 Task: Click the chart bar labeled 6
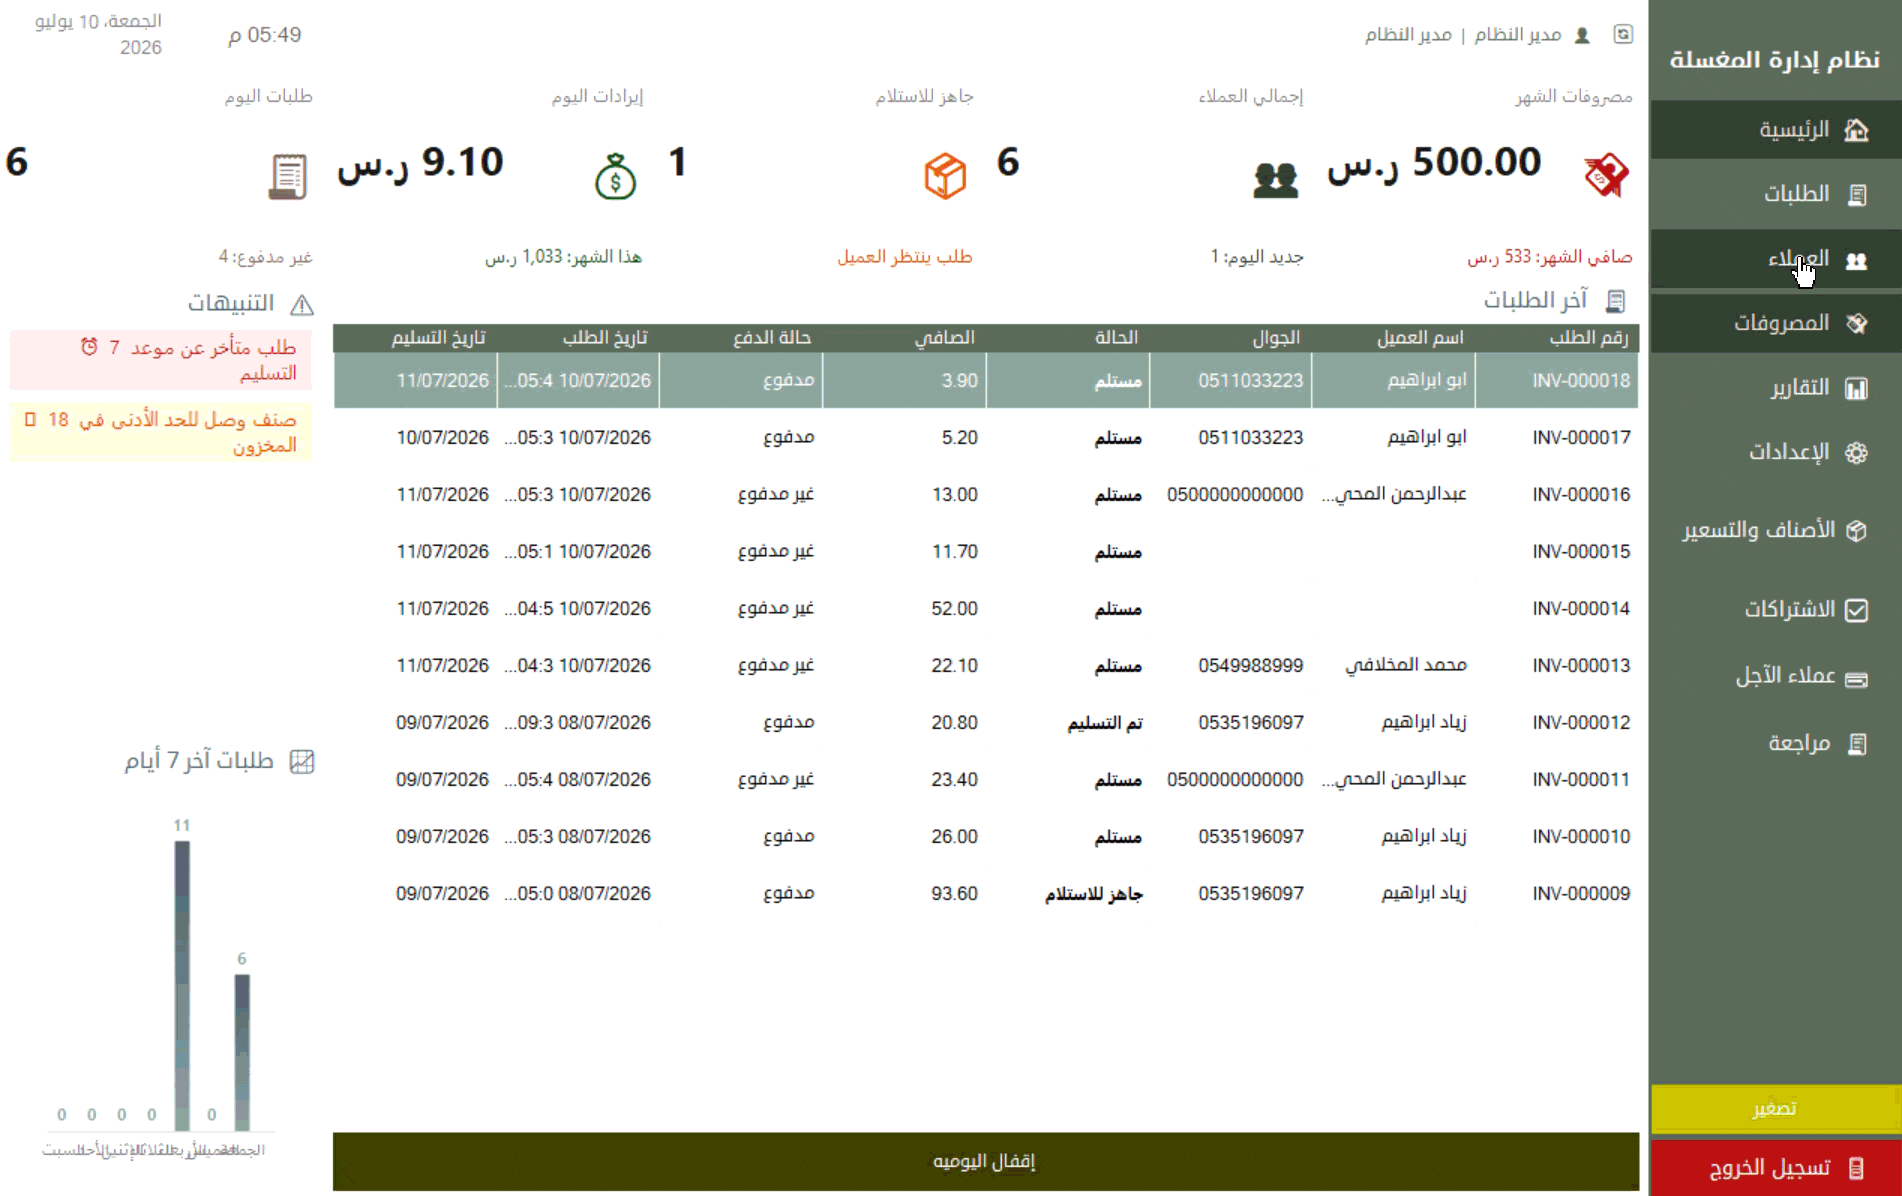(x=242, y=1052)
